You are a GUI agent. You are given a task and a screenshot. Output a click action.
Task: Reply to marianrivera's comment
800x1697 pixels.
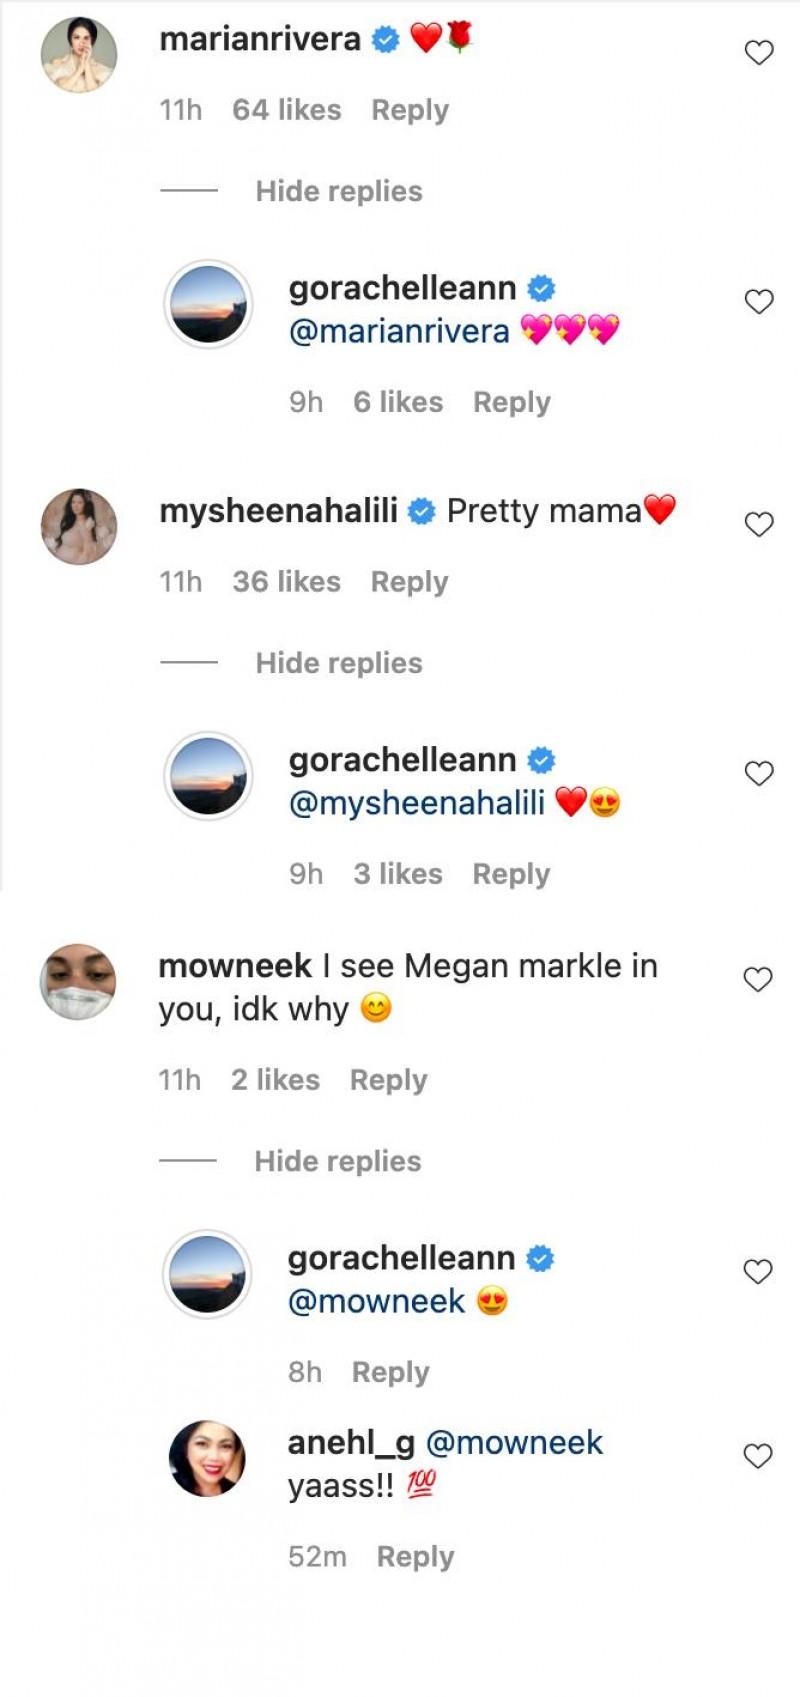(410, 110)
